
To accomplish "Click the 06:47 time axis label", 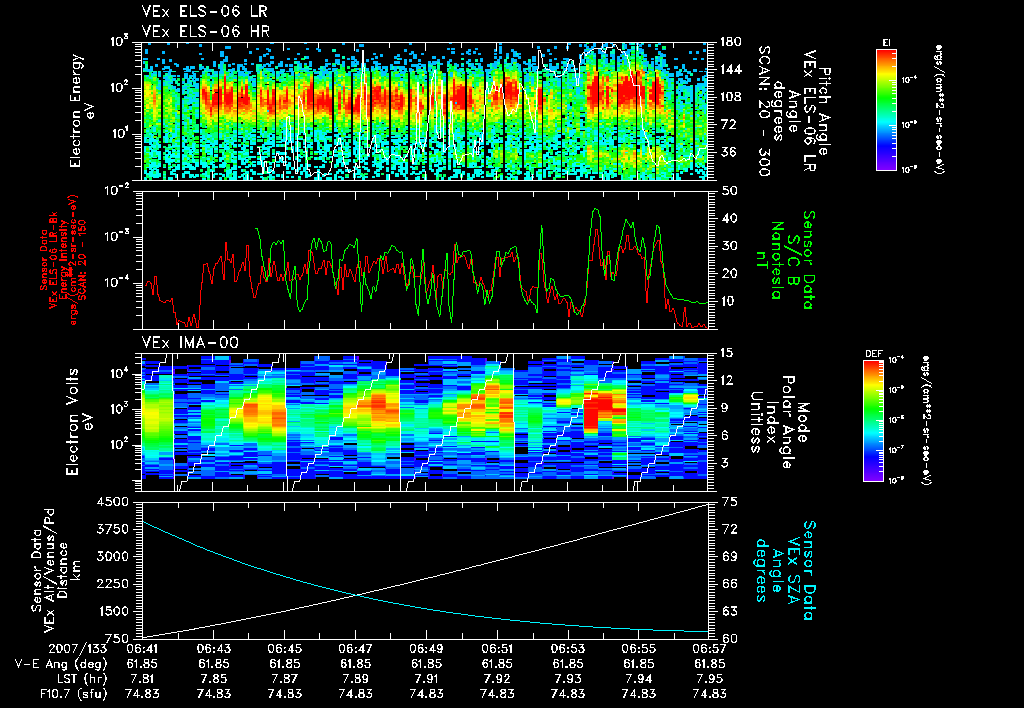I will pyautogui.click(x=355, y=648).
